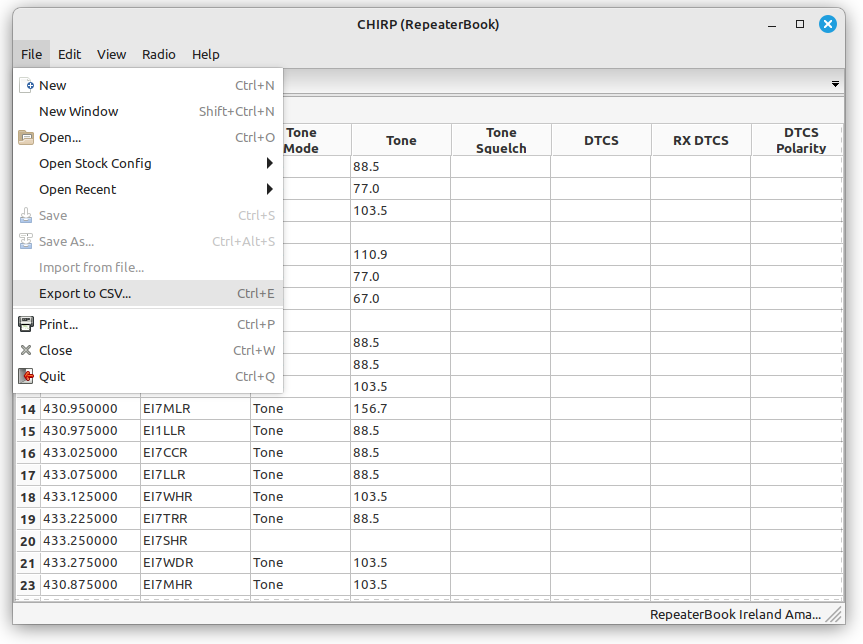Viewport: 863px width, 644px height.
Task: Click name cell EI7MLR
Action: click(x=195, y=409)
